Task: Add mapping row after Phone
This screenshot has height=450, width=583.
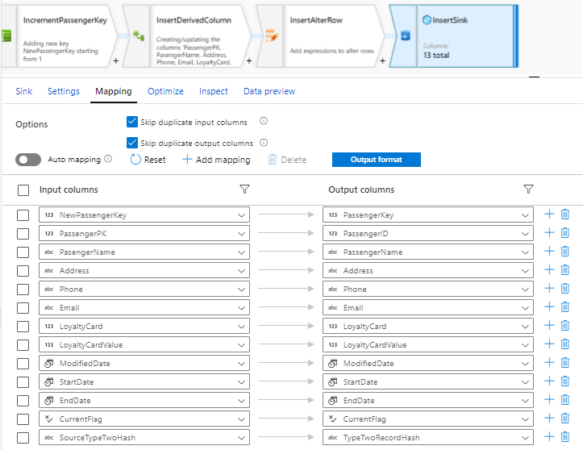Action: click(x=549, y=288)
